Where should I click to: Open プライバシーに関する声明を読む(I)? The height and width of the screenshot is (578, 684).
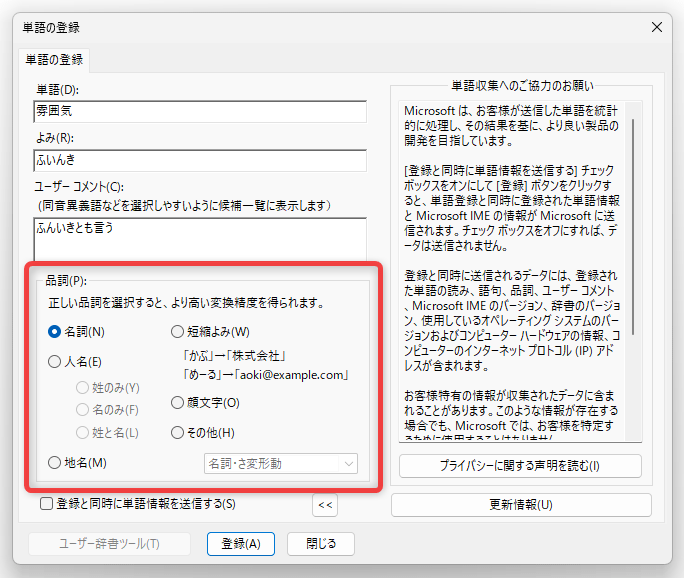point(520,466)
